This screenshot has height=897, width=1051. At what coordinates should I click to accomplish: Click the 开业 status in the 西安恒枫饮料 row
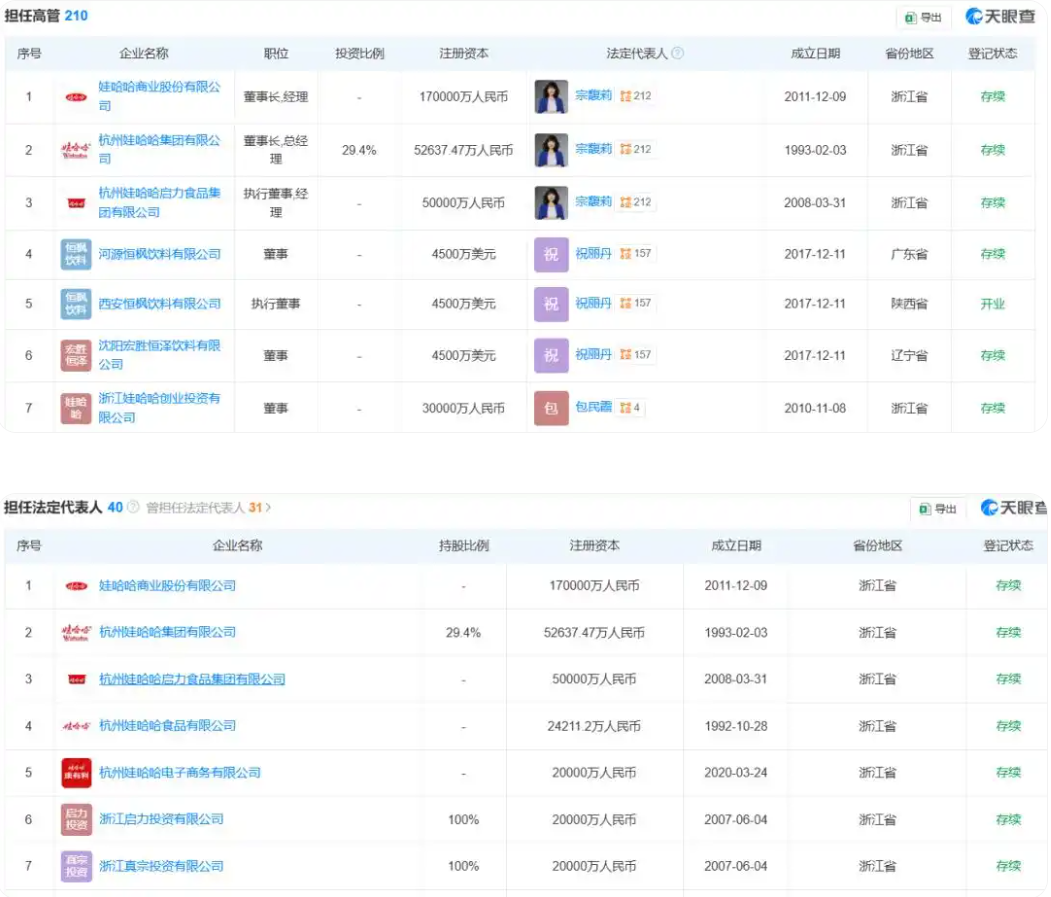point(993,304)
